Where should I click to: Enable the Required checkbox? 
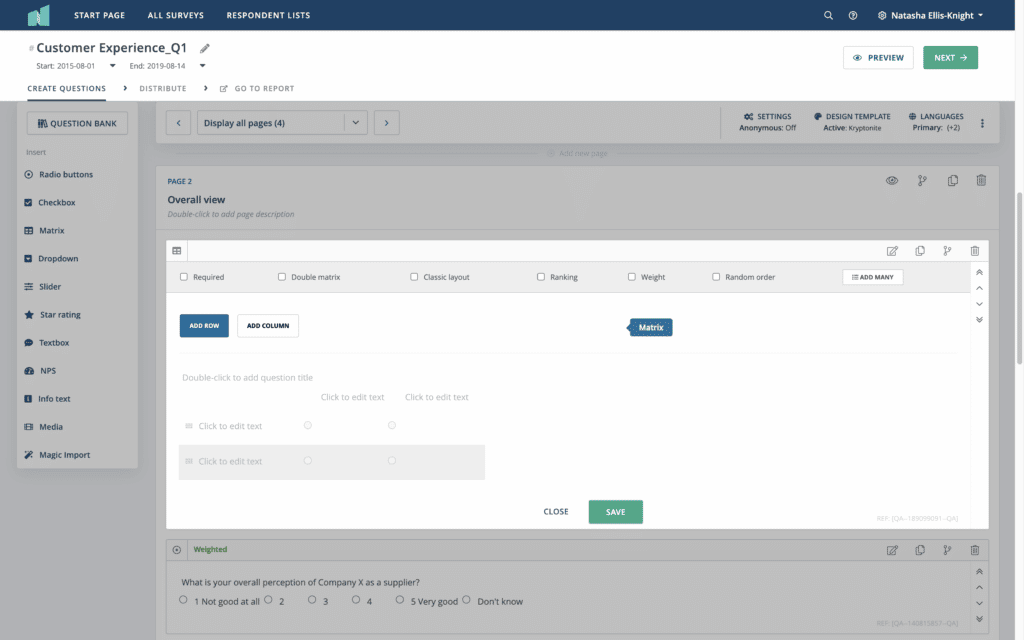pyautogui.click(x=184, y=277)
